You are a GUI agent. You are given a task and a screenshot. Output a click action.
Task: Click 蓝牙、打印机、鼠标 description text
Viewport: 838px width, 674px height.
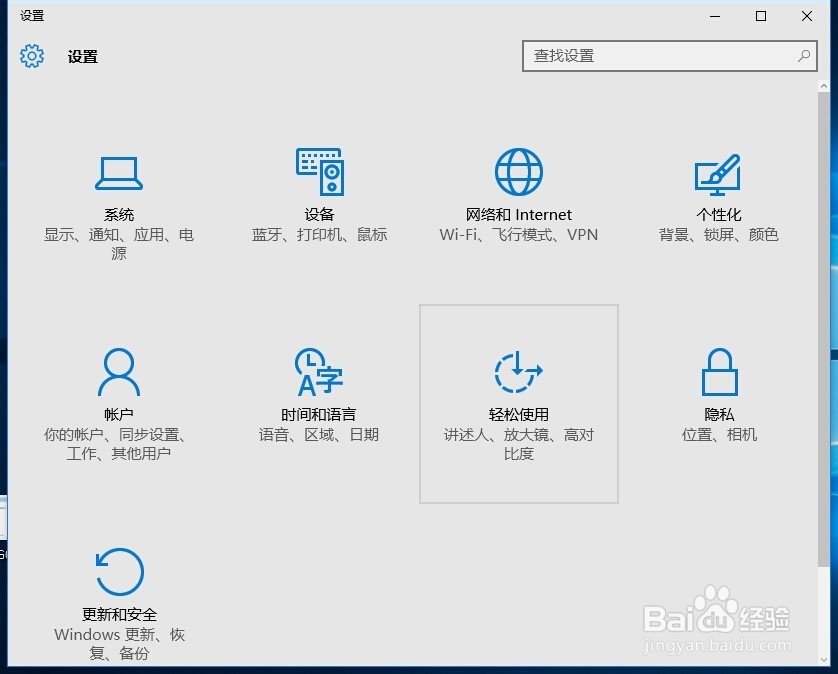(x=319, y=235)
